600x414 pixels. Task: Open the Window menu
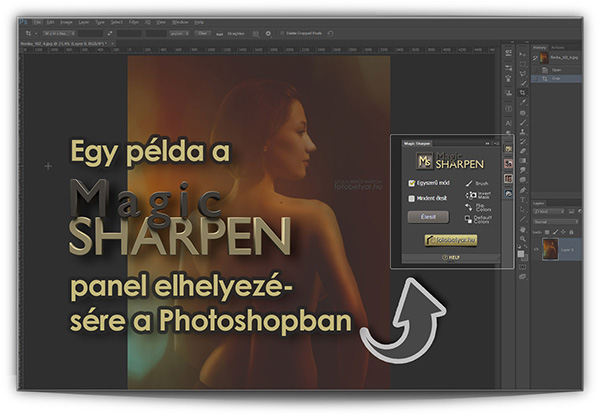(x=180, y=23)
